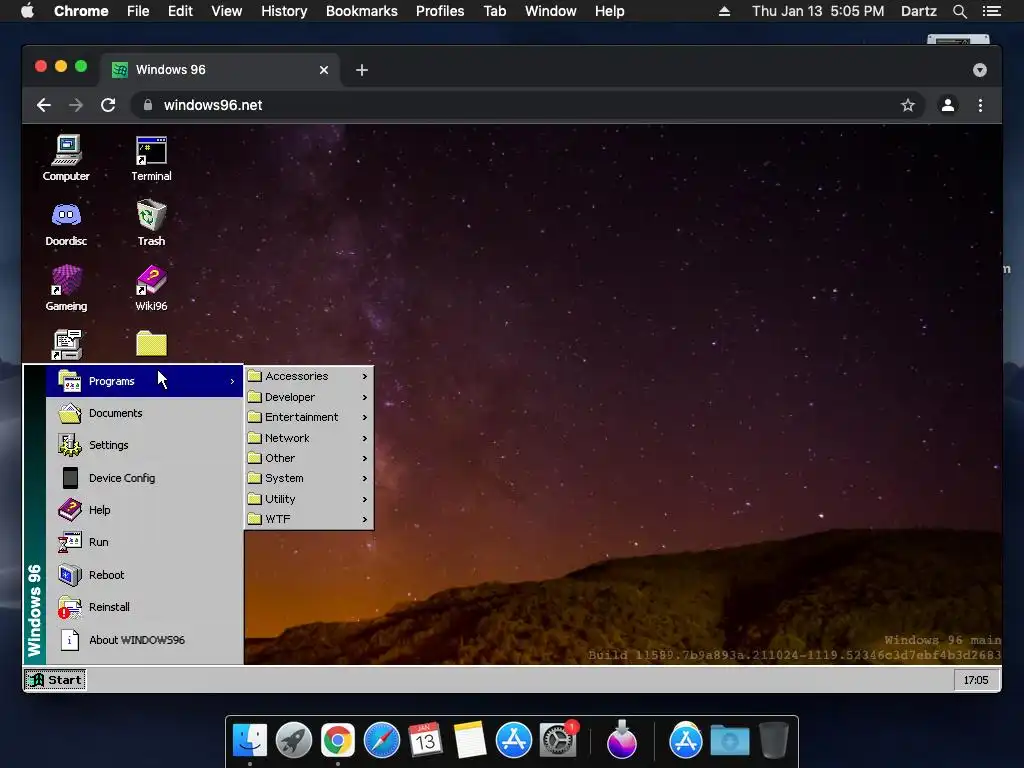This screenshot has height=768, width=1024.
Task: Open Notes from the Dock
Action: click(469, 740)
